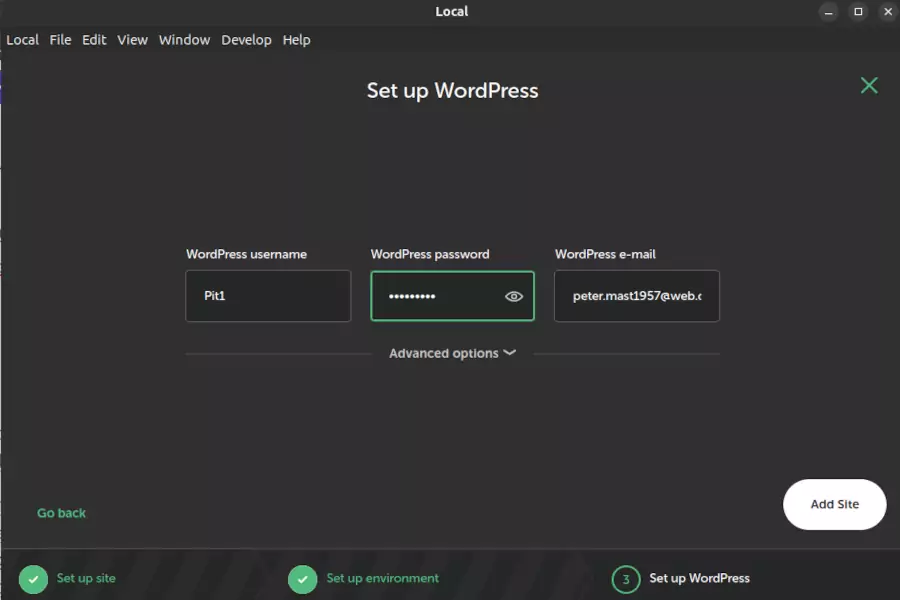Click the WordPress username label

(246, 254)
